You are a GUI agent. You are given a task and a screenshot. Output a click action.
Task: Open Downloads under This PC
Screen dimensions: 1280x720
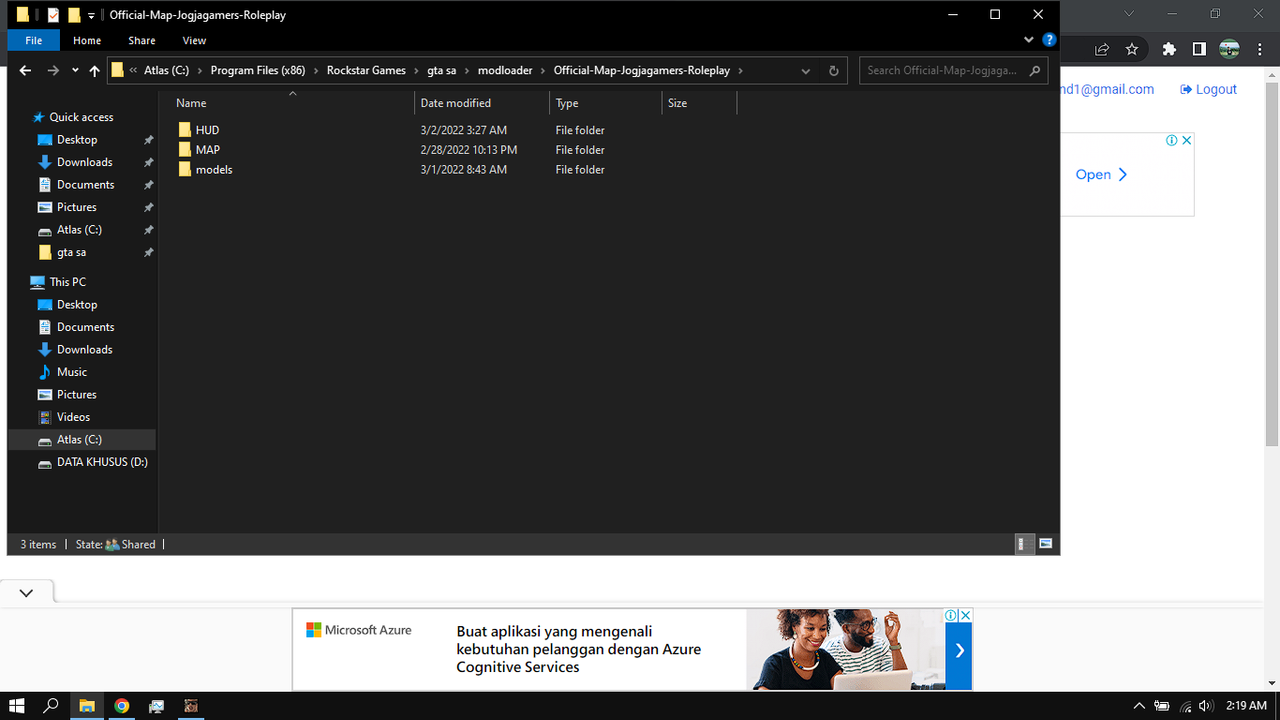coord(84,349)
